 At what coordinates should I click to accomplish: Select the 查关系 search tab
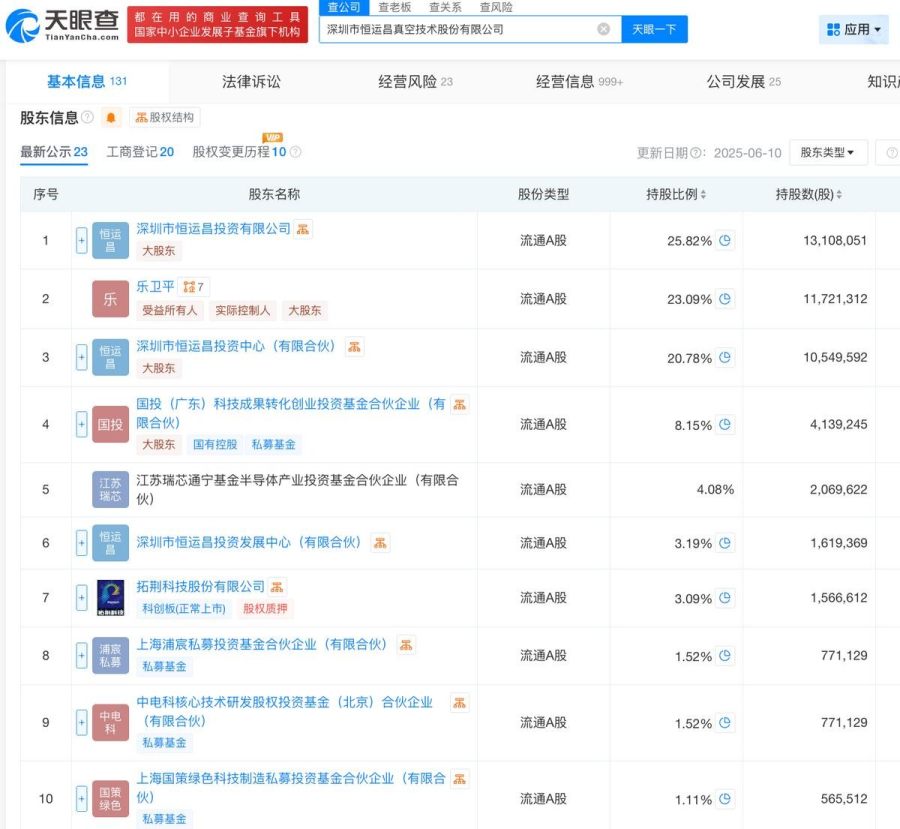coord(445,7)
